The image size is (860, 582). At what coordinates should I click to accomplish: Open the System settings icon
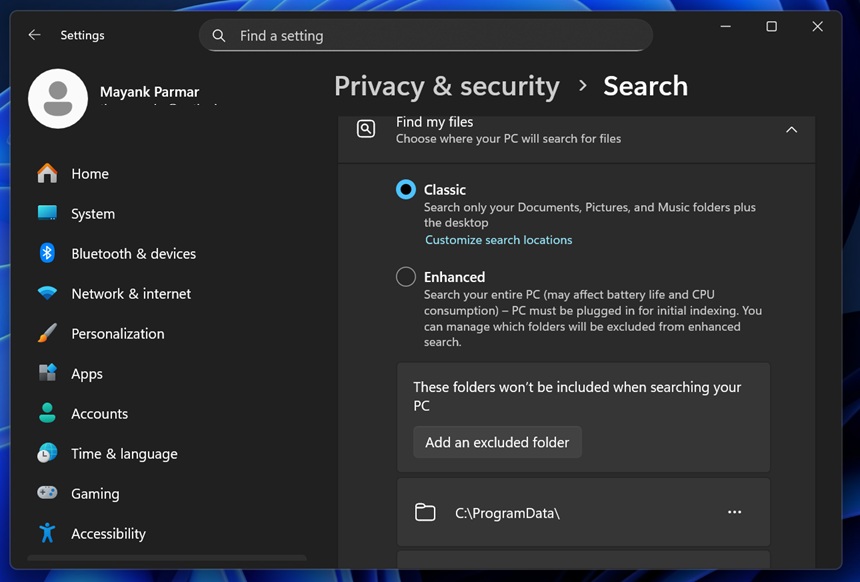pyautogui.click(x=48, y=213)
